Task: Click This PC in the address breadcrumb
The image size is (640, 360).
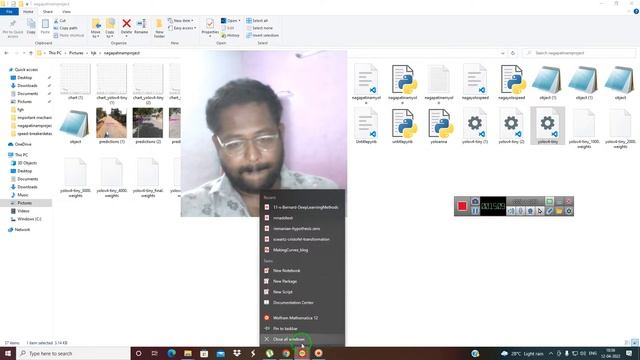Action: point(55,53)
